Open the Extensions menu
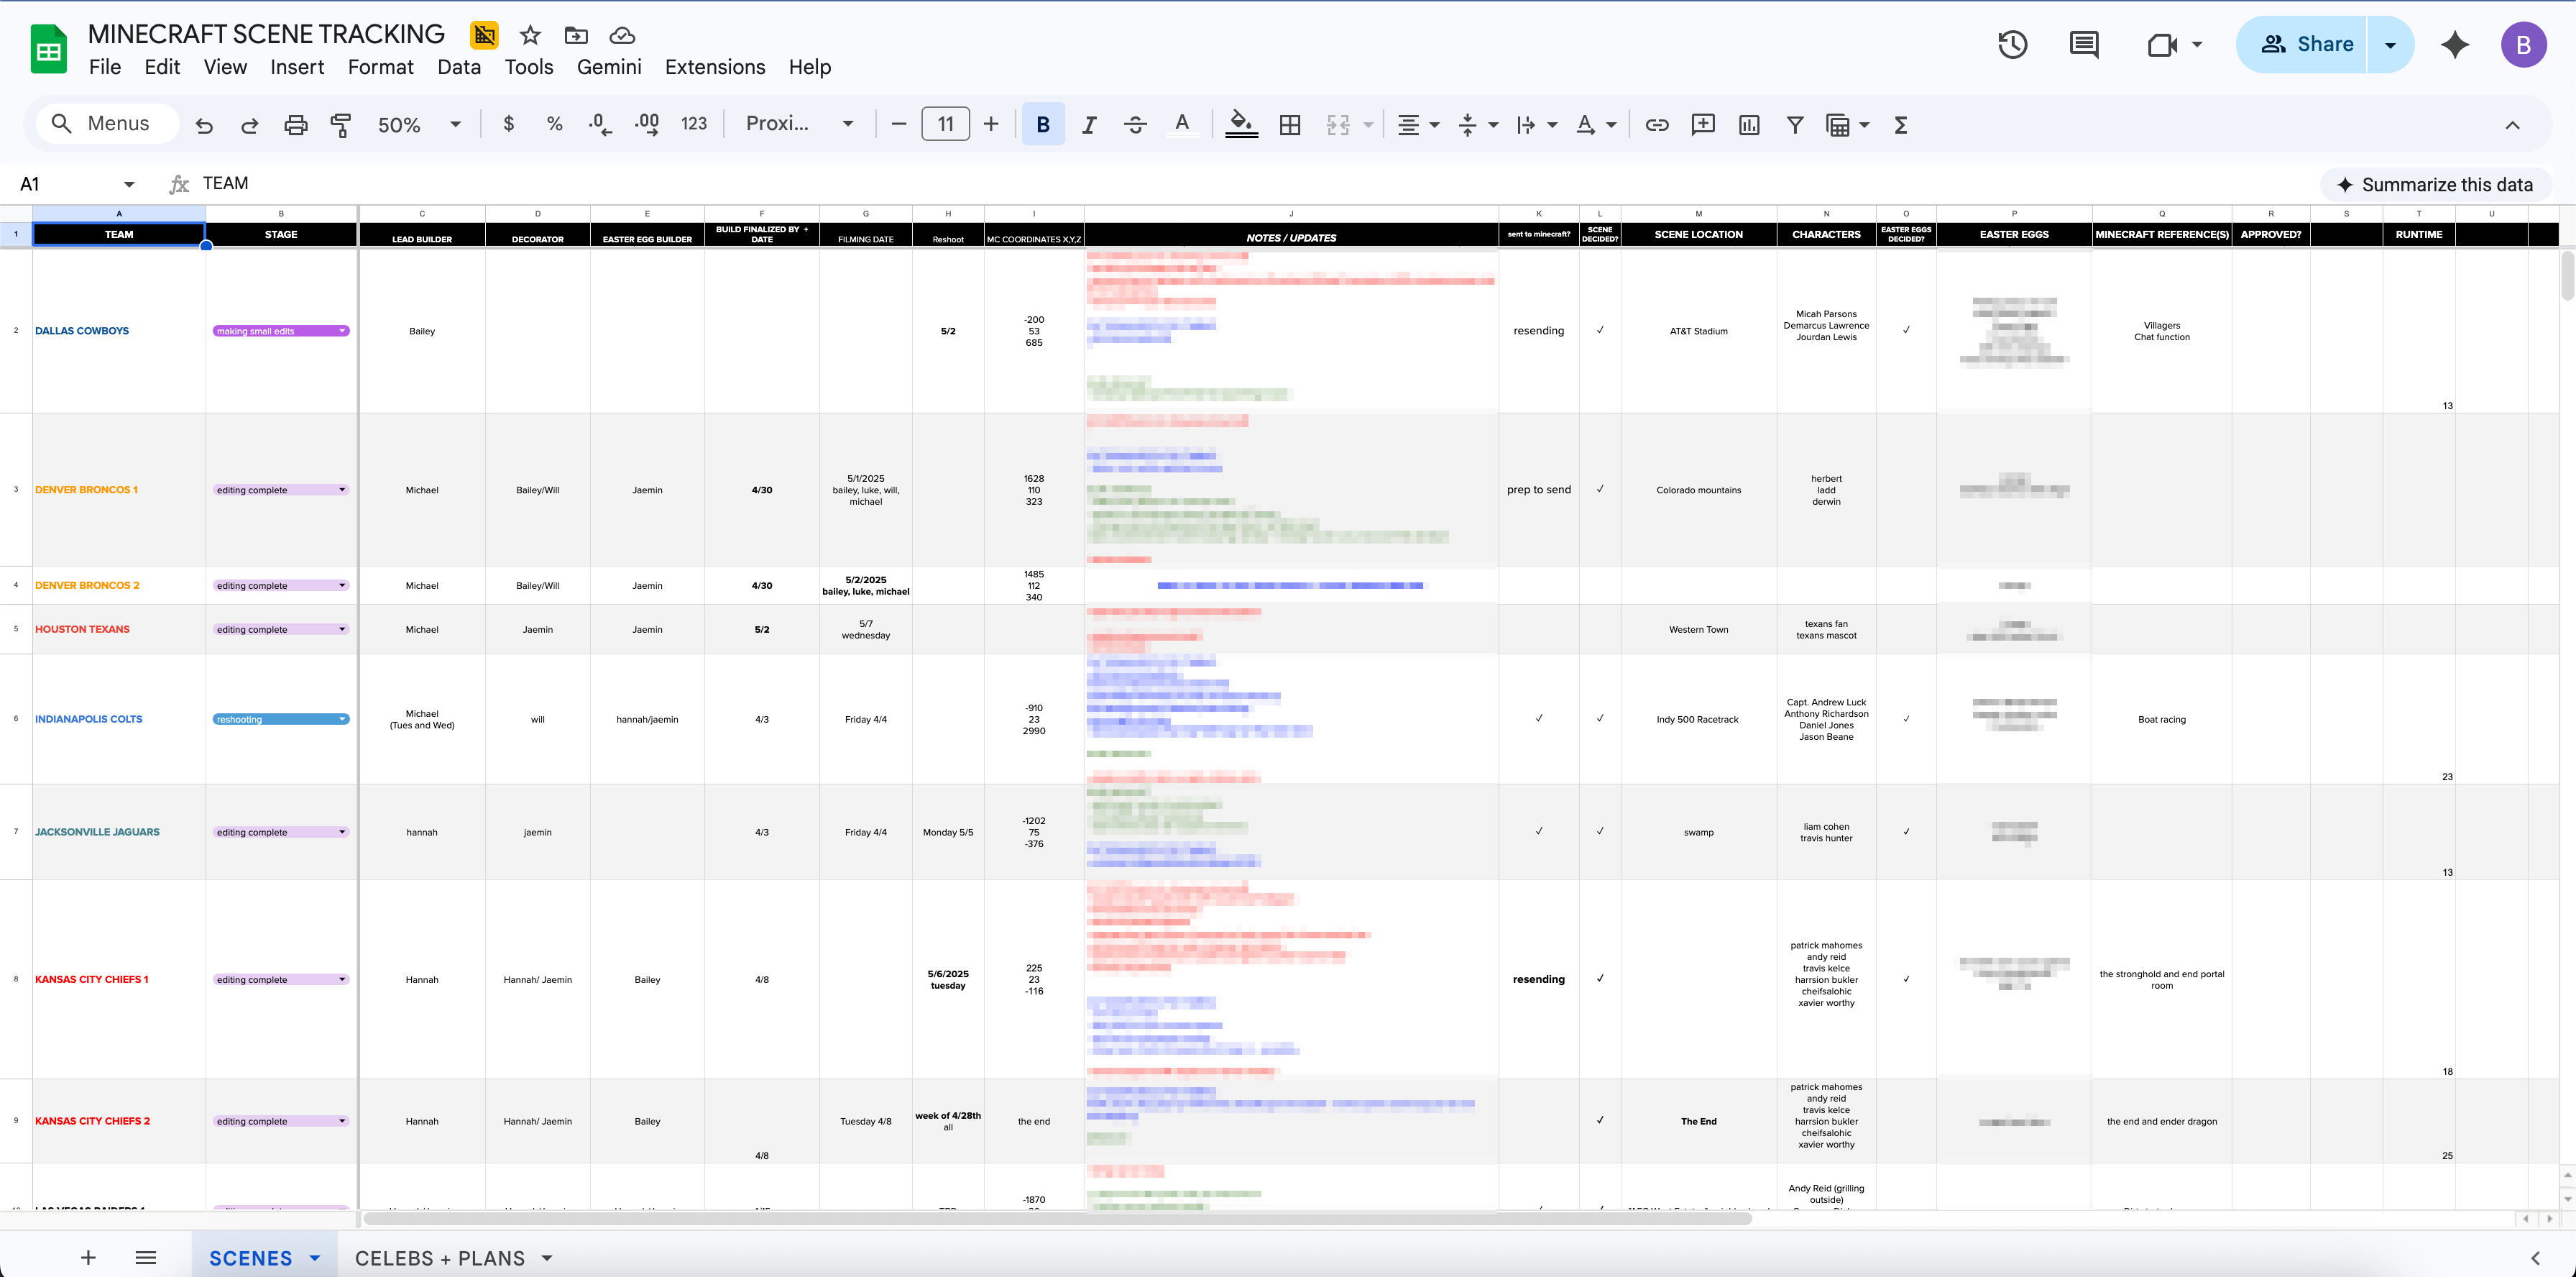This screenshot has height=1277, width=2576. [x=715, y=67]
